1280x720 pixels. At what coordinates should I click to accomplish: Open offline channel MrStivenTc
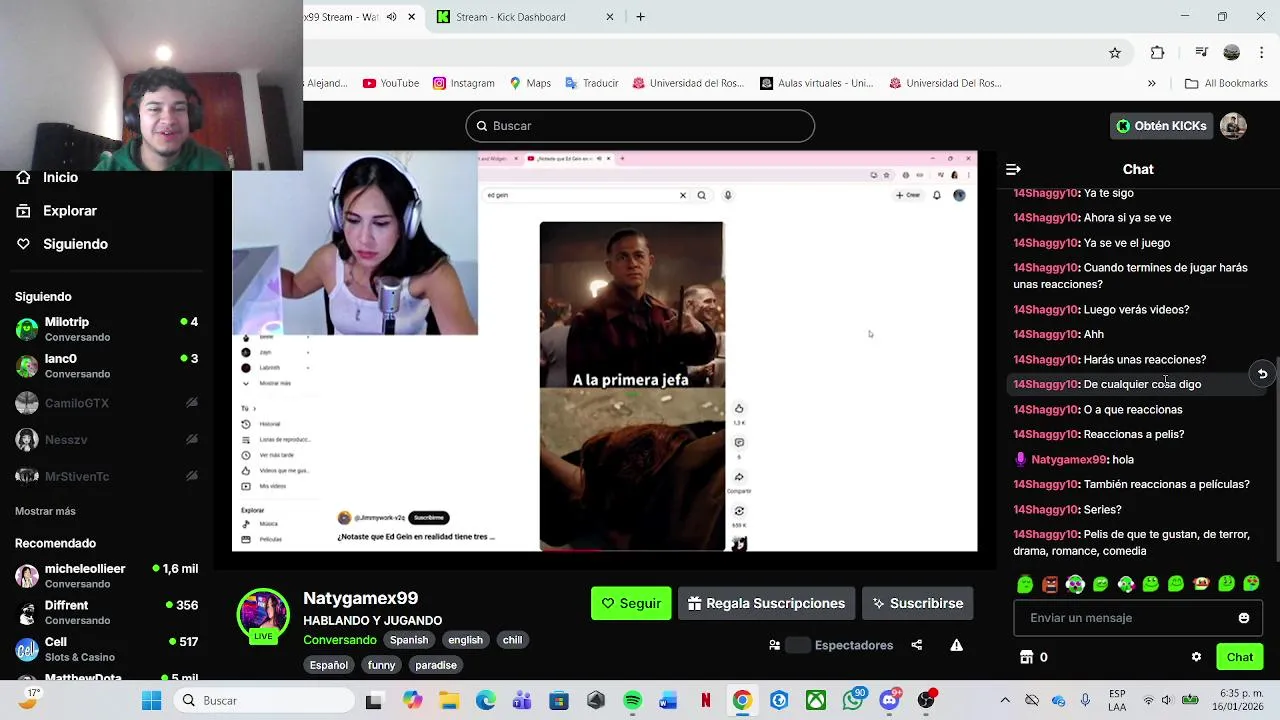click(x=106, y=477)
